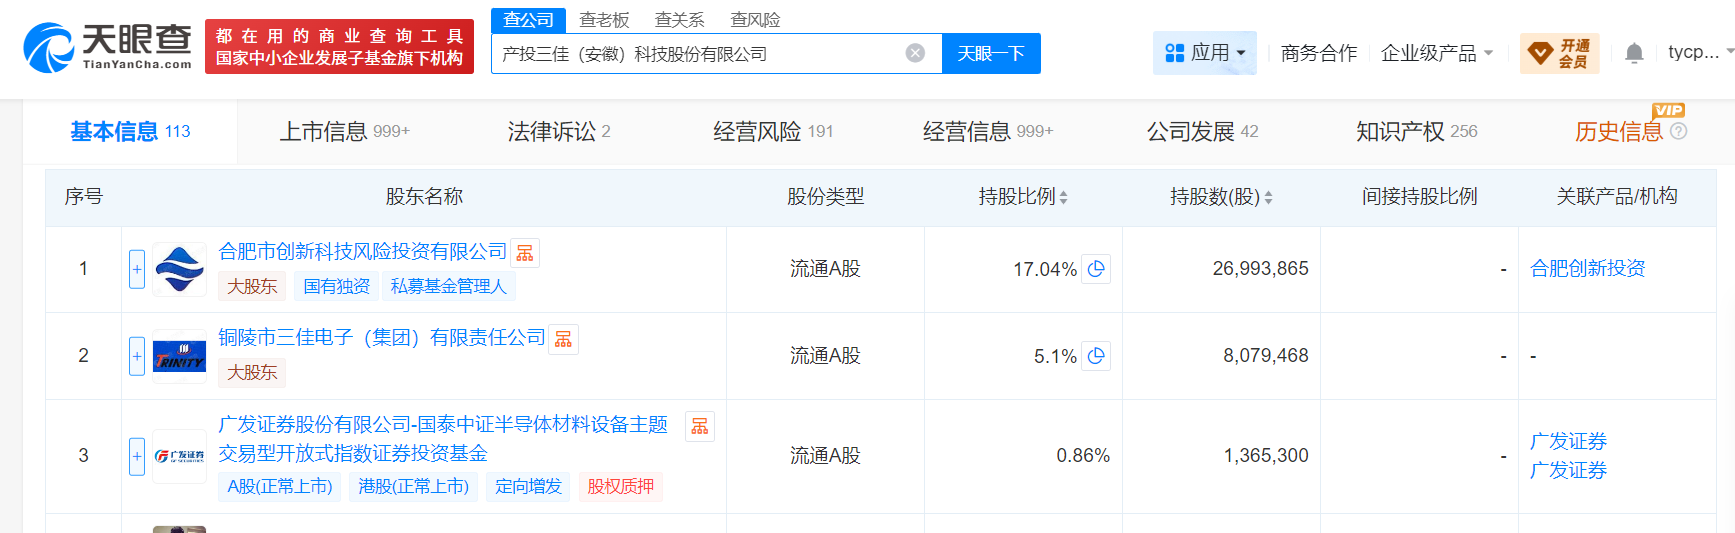Viewport: 1735px width, 533px height.
Task: Click 大股东 tag in row 2
Action: point(252,373)
